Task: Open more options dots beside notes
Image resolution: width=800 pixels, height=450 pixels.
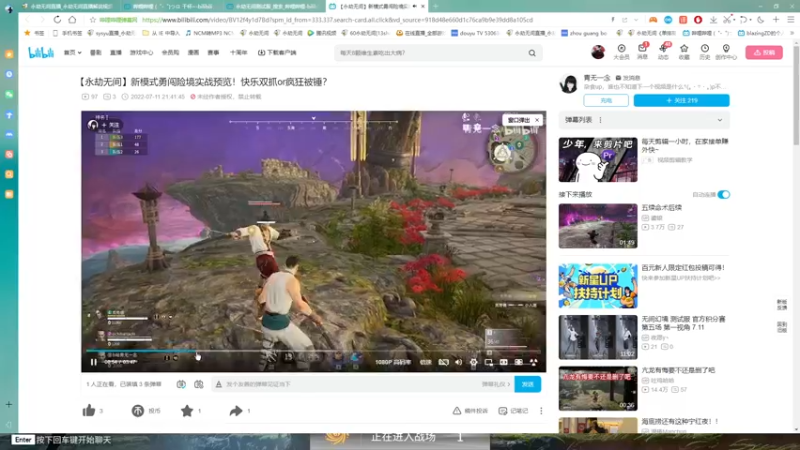Action: [541, 411]
